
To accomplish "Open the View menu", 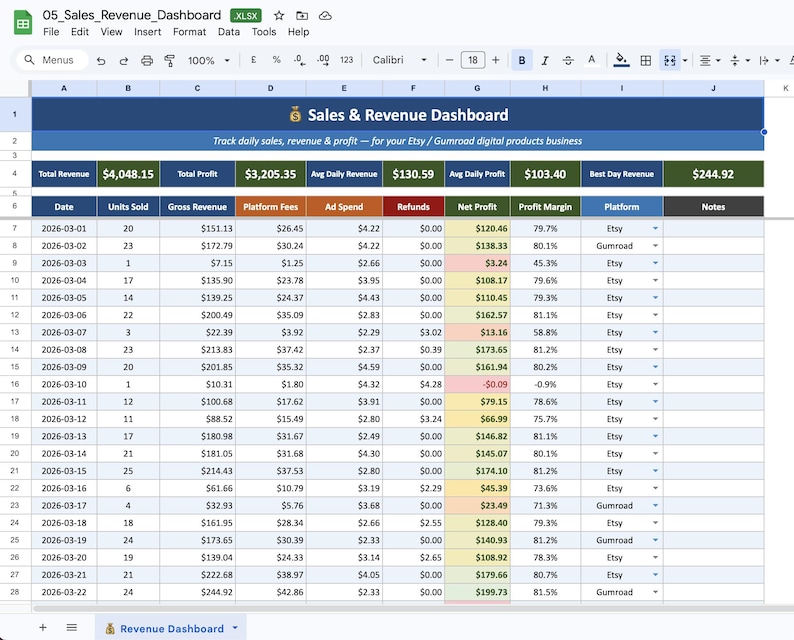I will coord(111,32).
